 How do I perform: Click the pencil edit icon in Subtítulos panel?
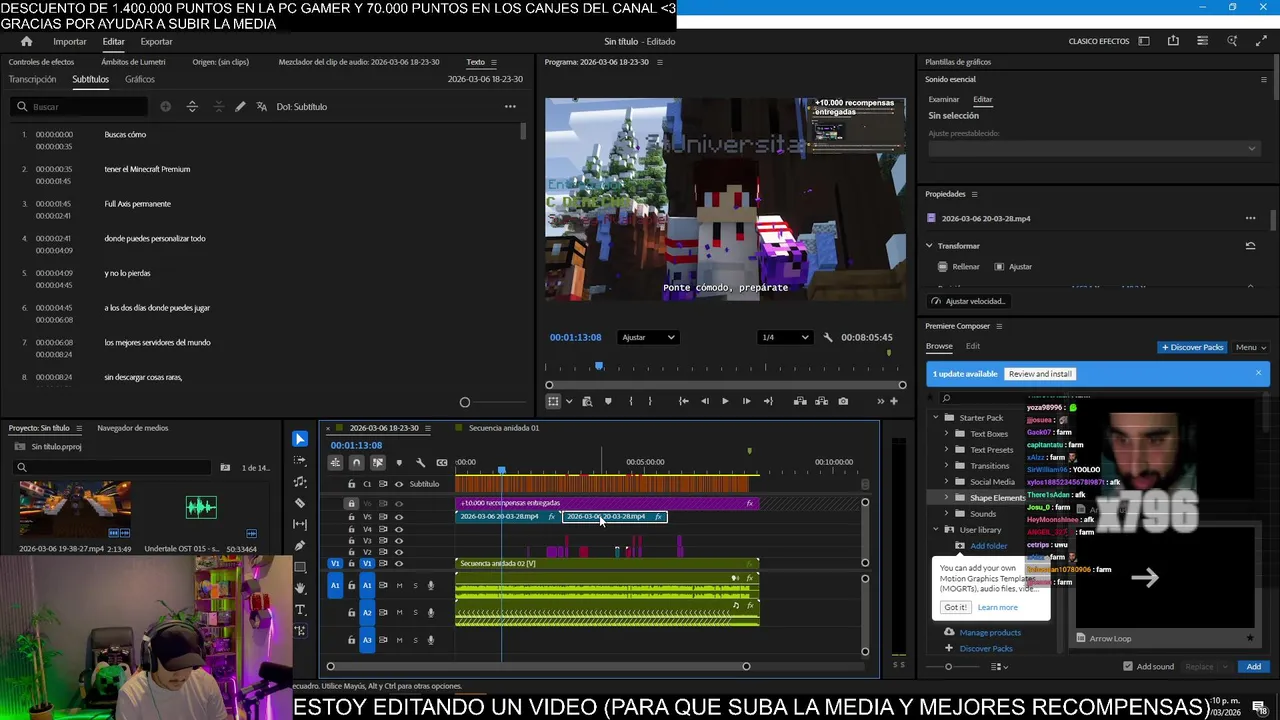point(240,106)
